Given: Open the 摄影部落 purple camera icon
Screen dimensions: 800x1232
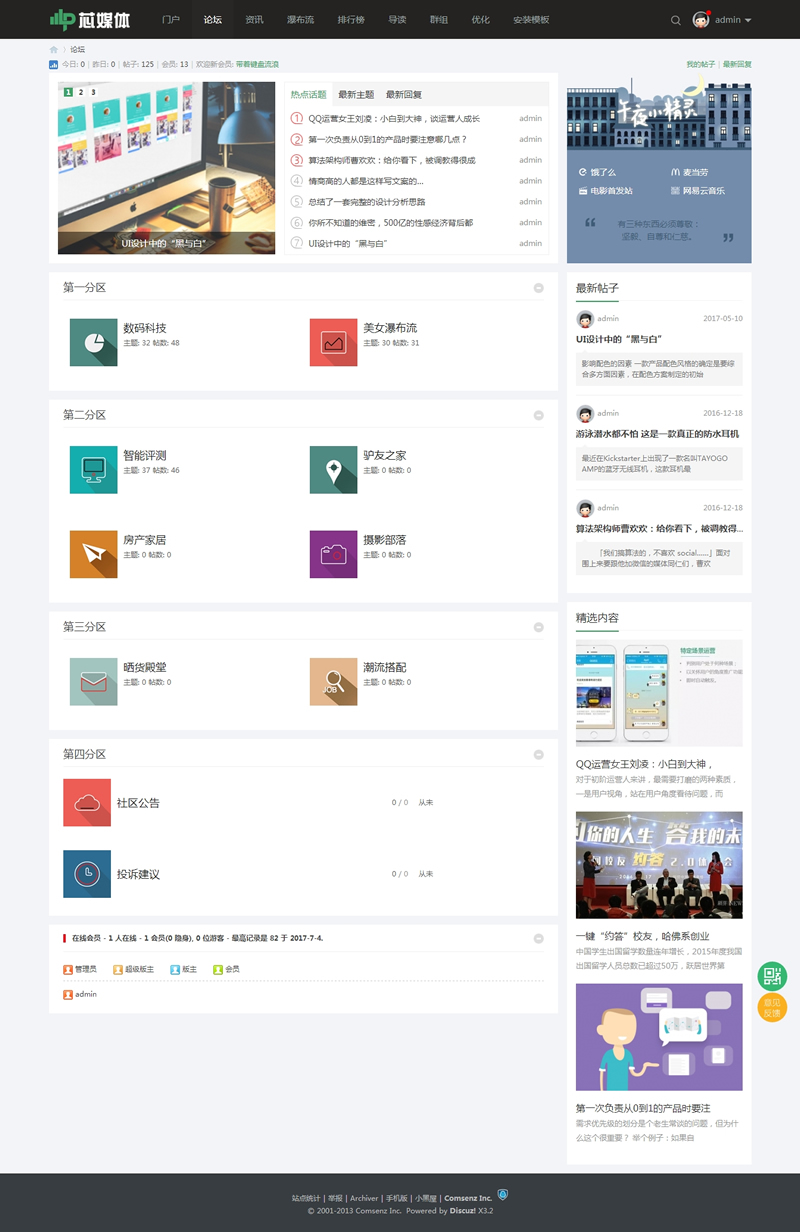Looking at the screenshot, I should (x=334, y=554).
